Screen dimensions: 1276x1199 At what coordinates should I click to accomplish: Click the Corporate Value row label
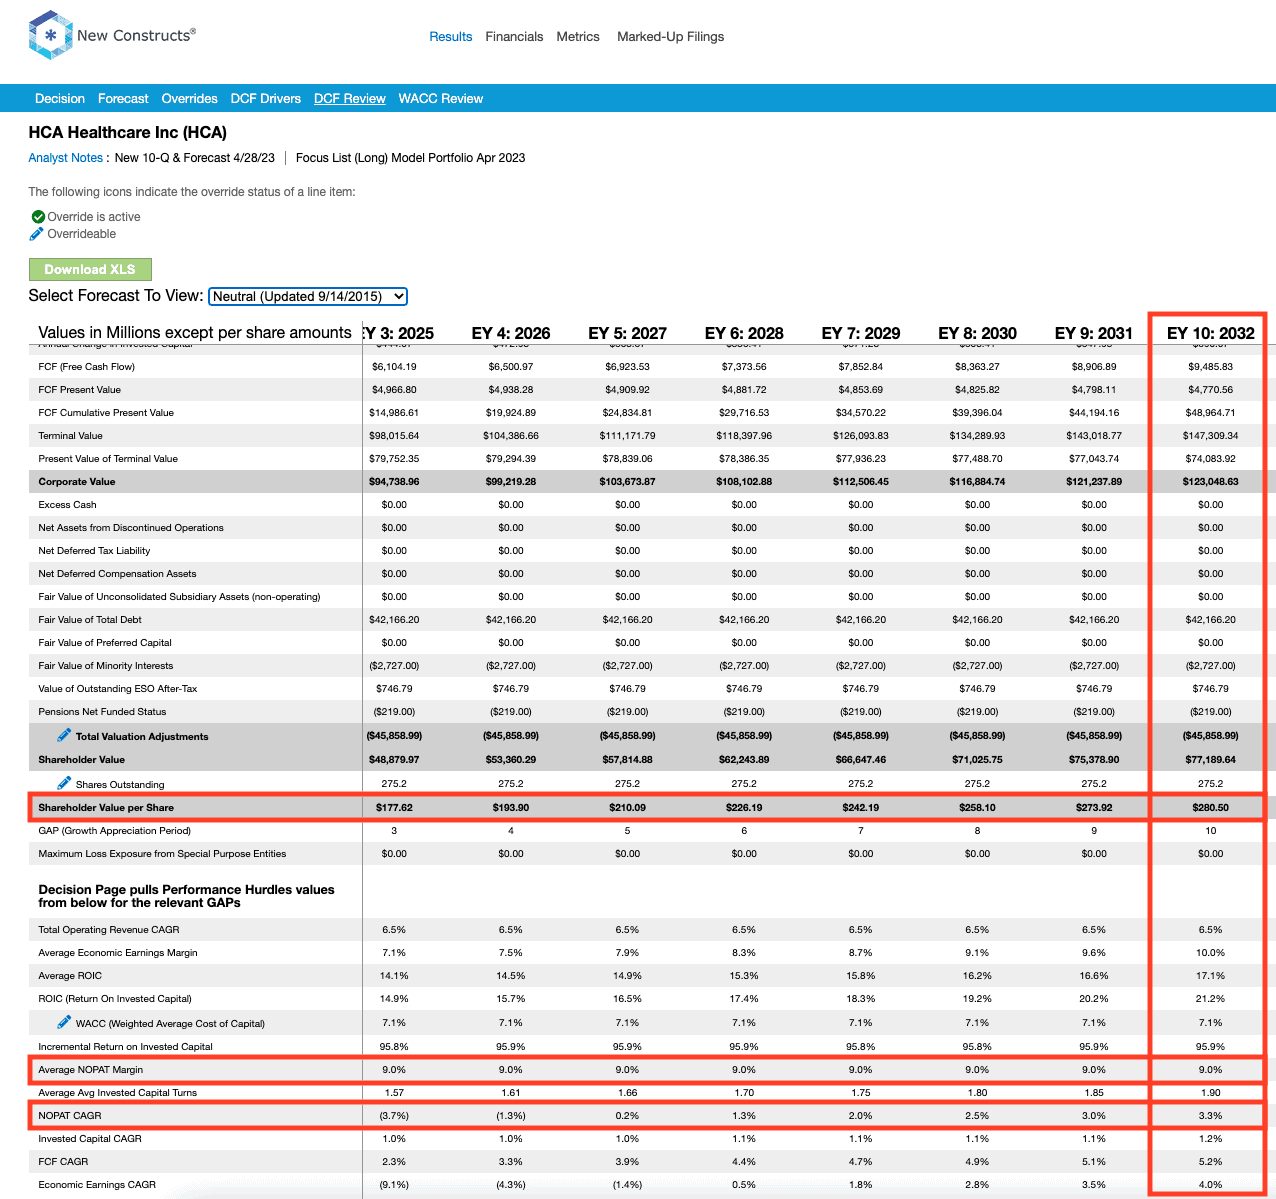(x=77, y=482)
